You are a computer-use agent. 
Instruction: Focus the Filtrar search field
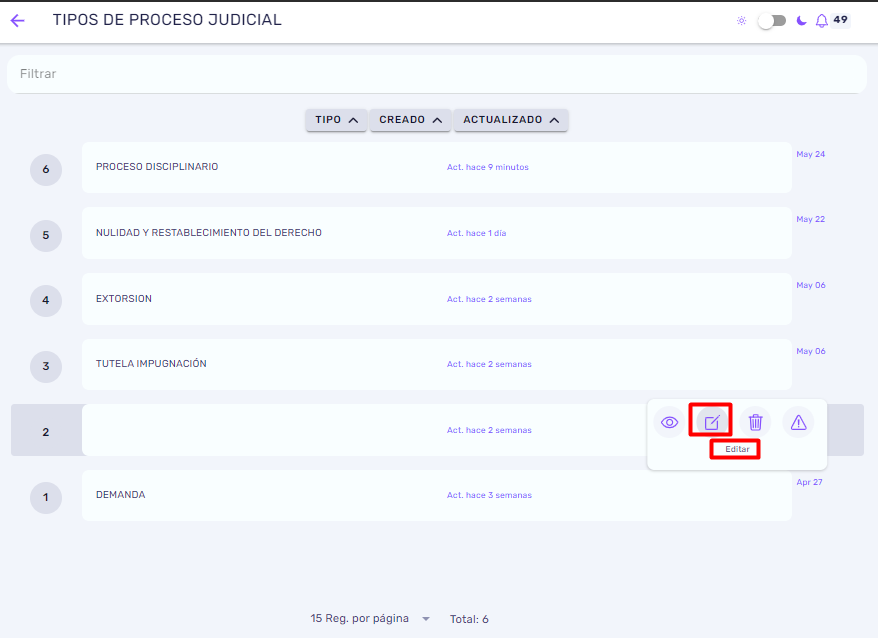point(437,74)
